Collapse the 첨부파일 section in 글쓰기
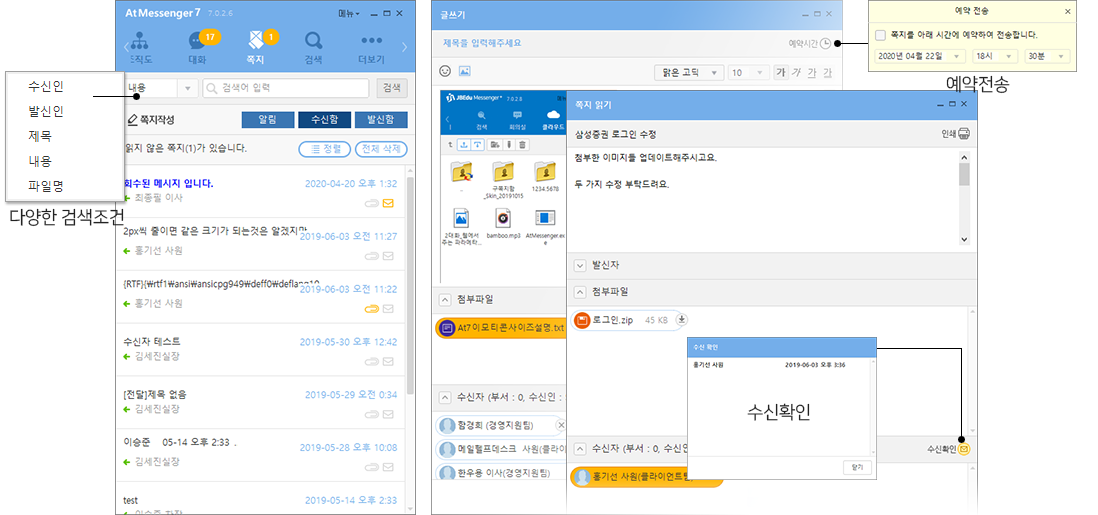 click(x=445, y=299)
